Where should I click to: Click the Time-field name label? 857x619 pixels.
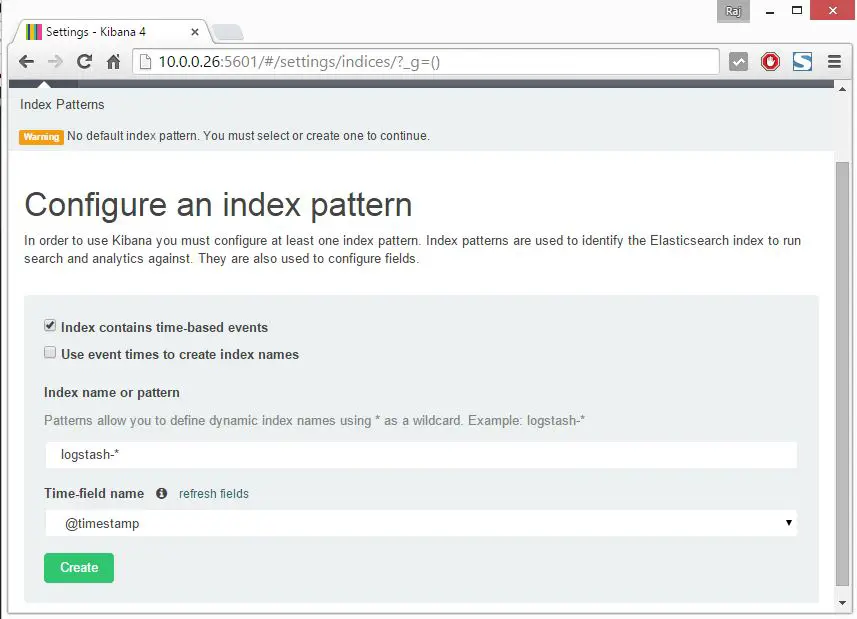coord(94,493)
